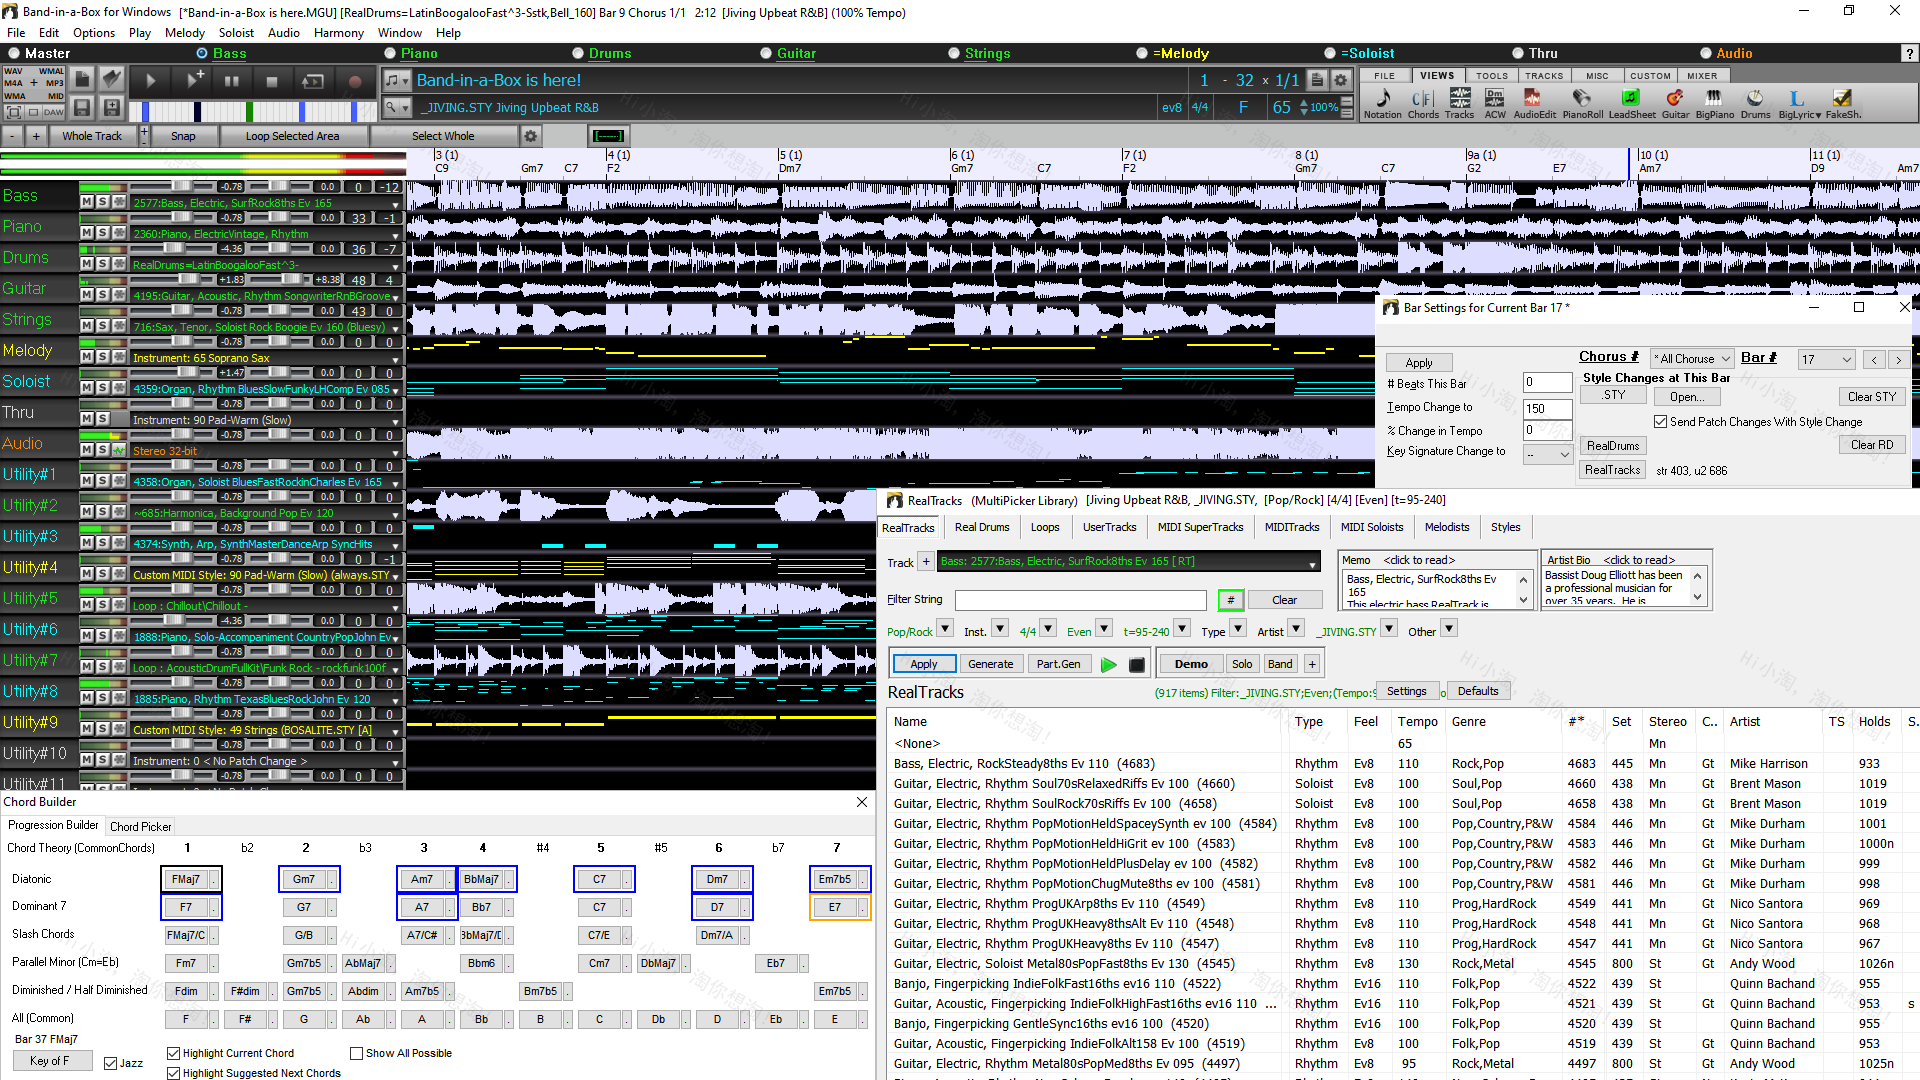1920x1080 pixels.
Task: Open the Drums window
Action: (x=1755, y=100)
